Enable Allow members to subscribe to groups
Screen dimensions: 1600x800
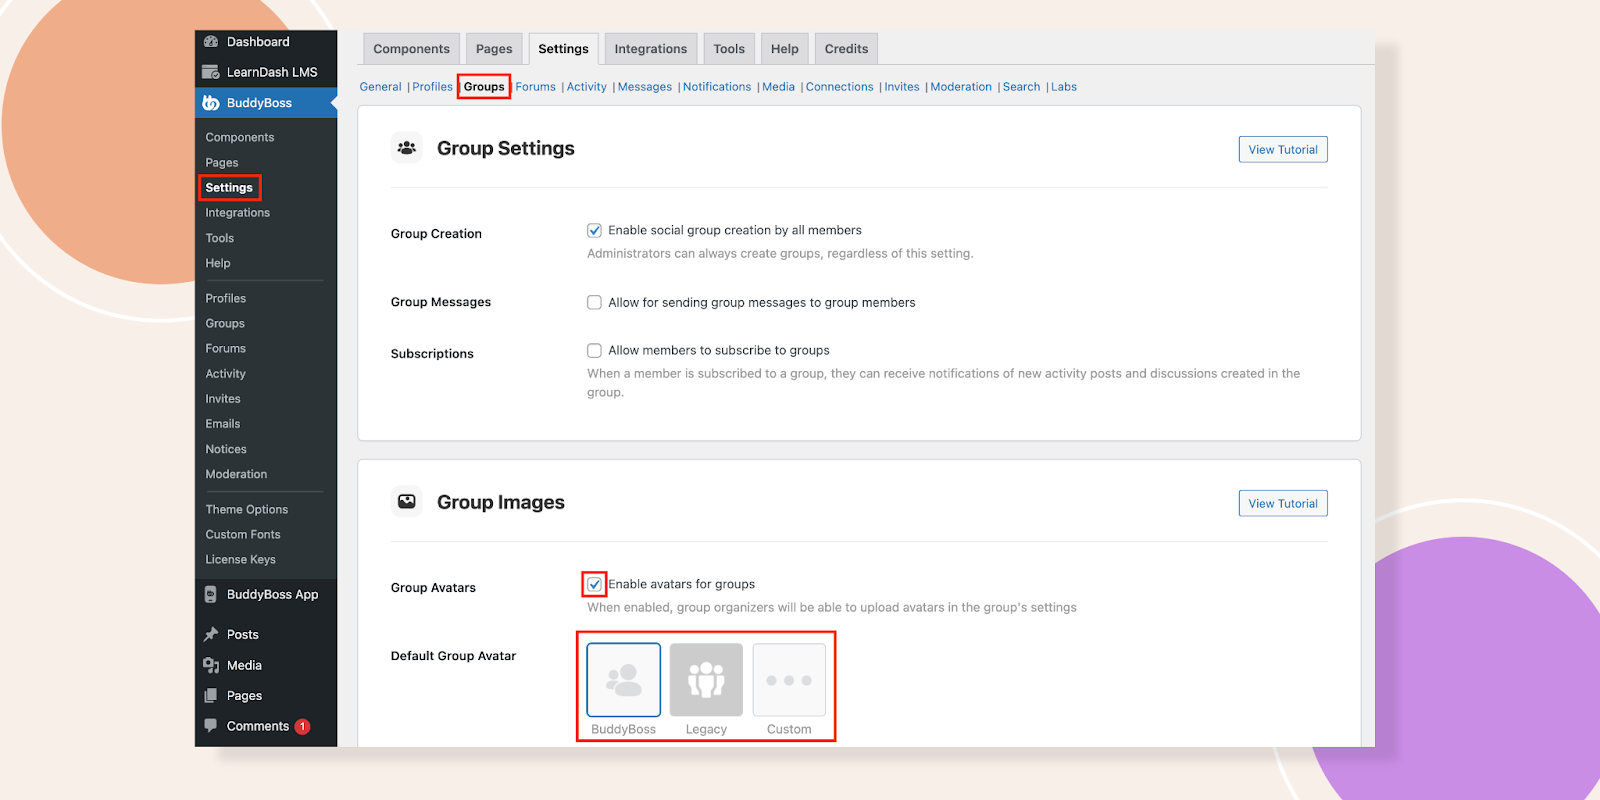pyautogui.click(x=594, y=350)
